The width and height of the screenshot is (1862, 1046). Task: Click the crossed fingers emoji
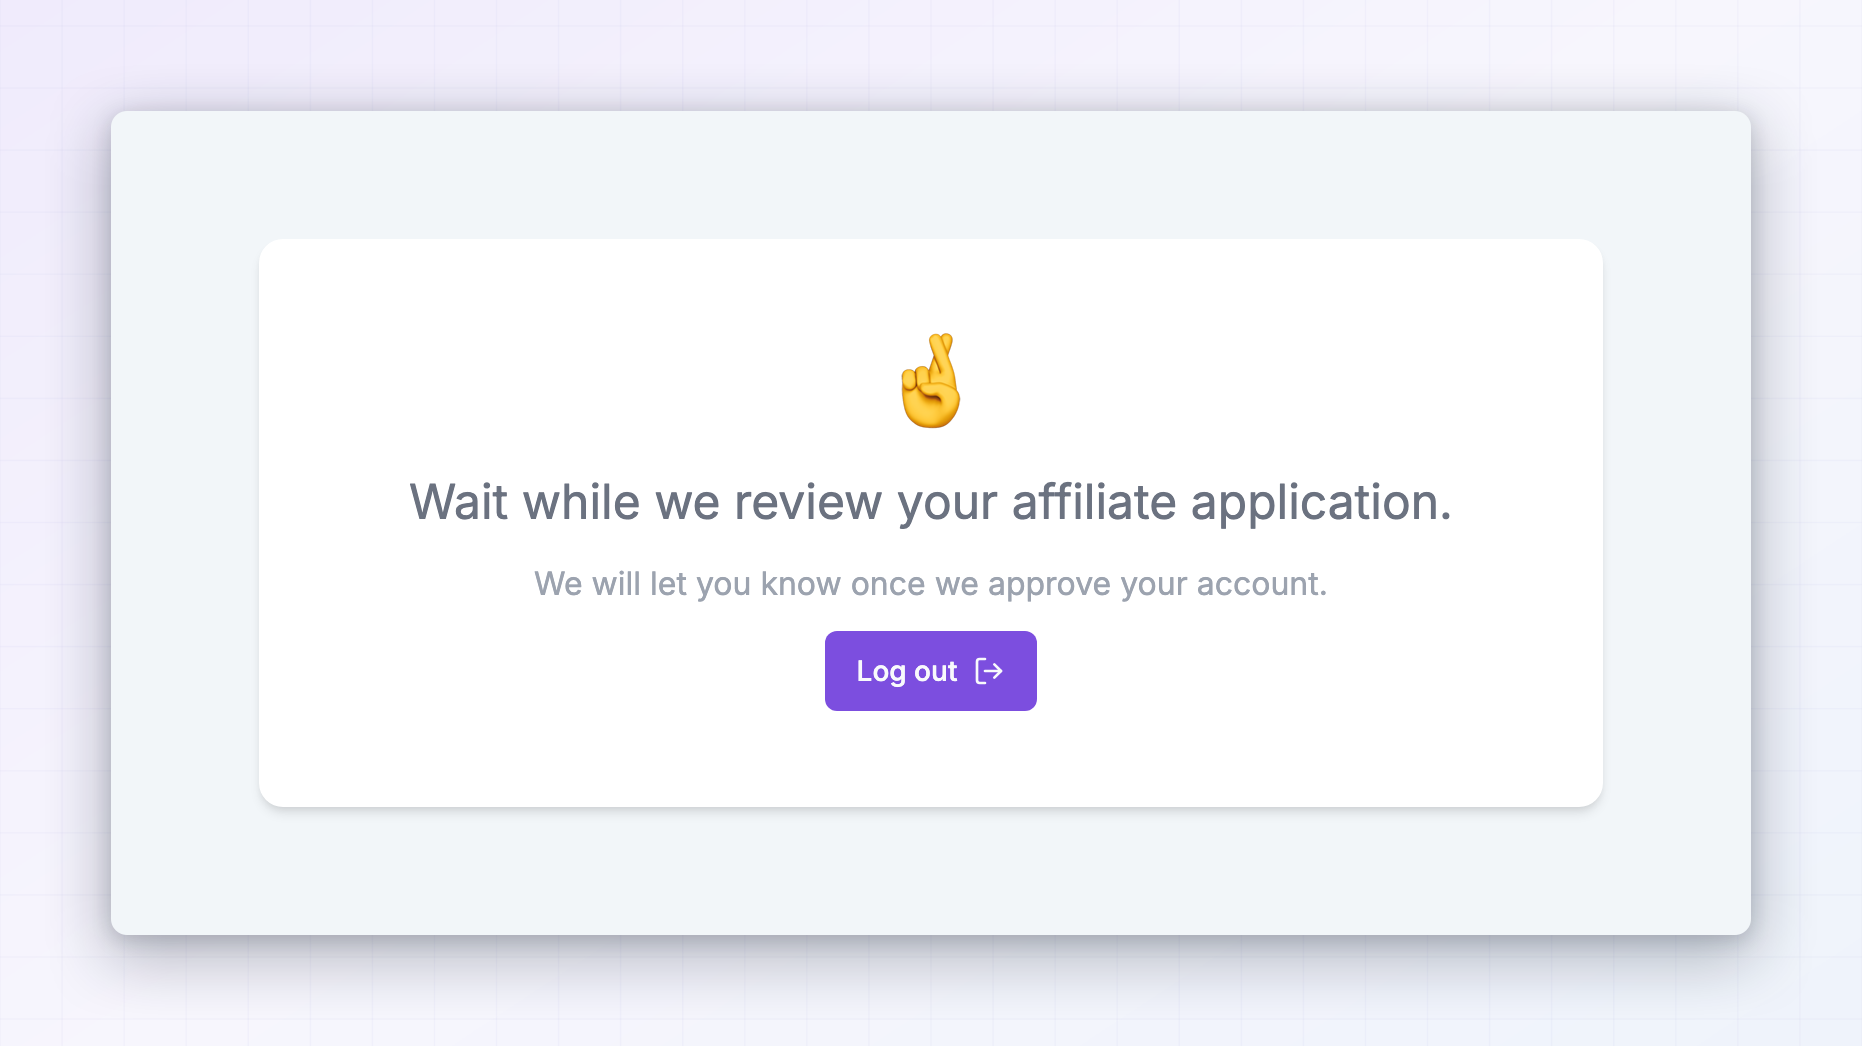[931, 381]
